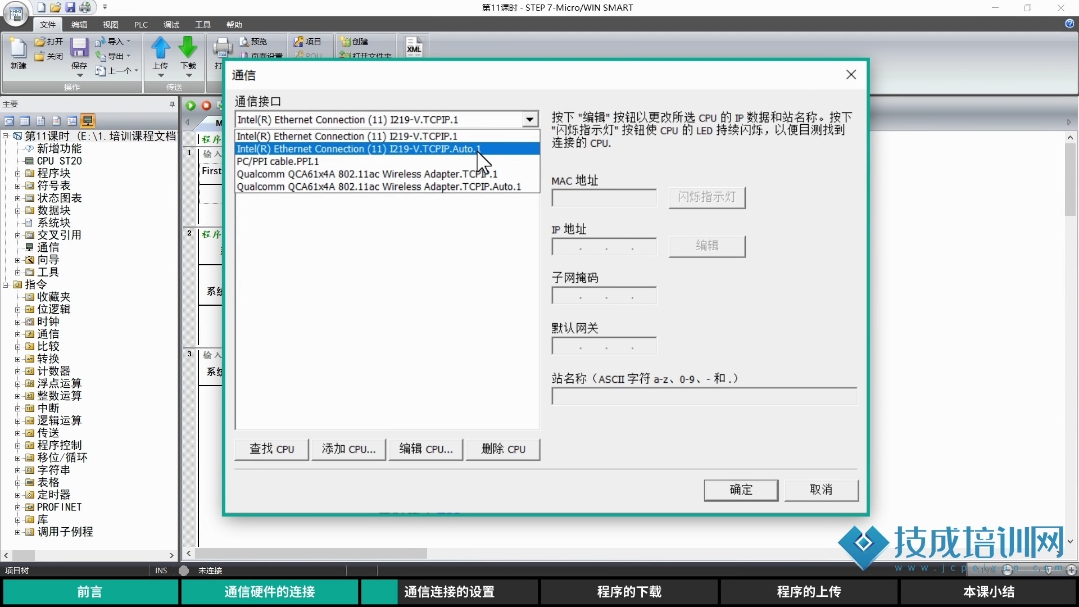Viewport: 1079px width, 607px height.
Task: Expand the PROFINET instruction folder
Action: tap(17, 507)
